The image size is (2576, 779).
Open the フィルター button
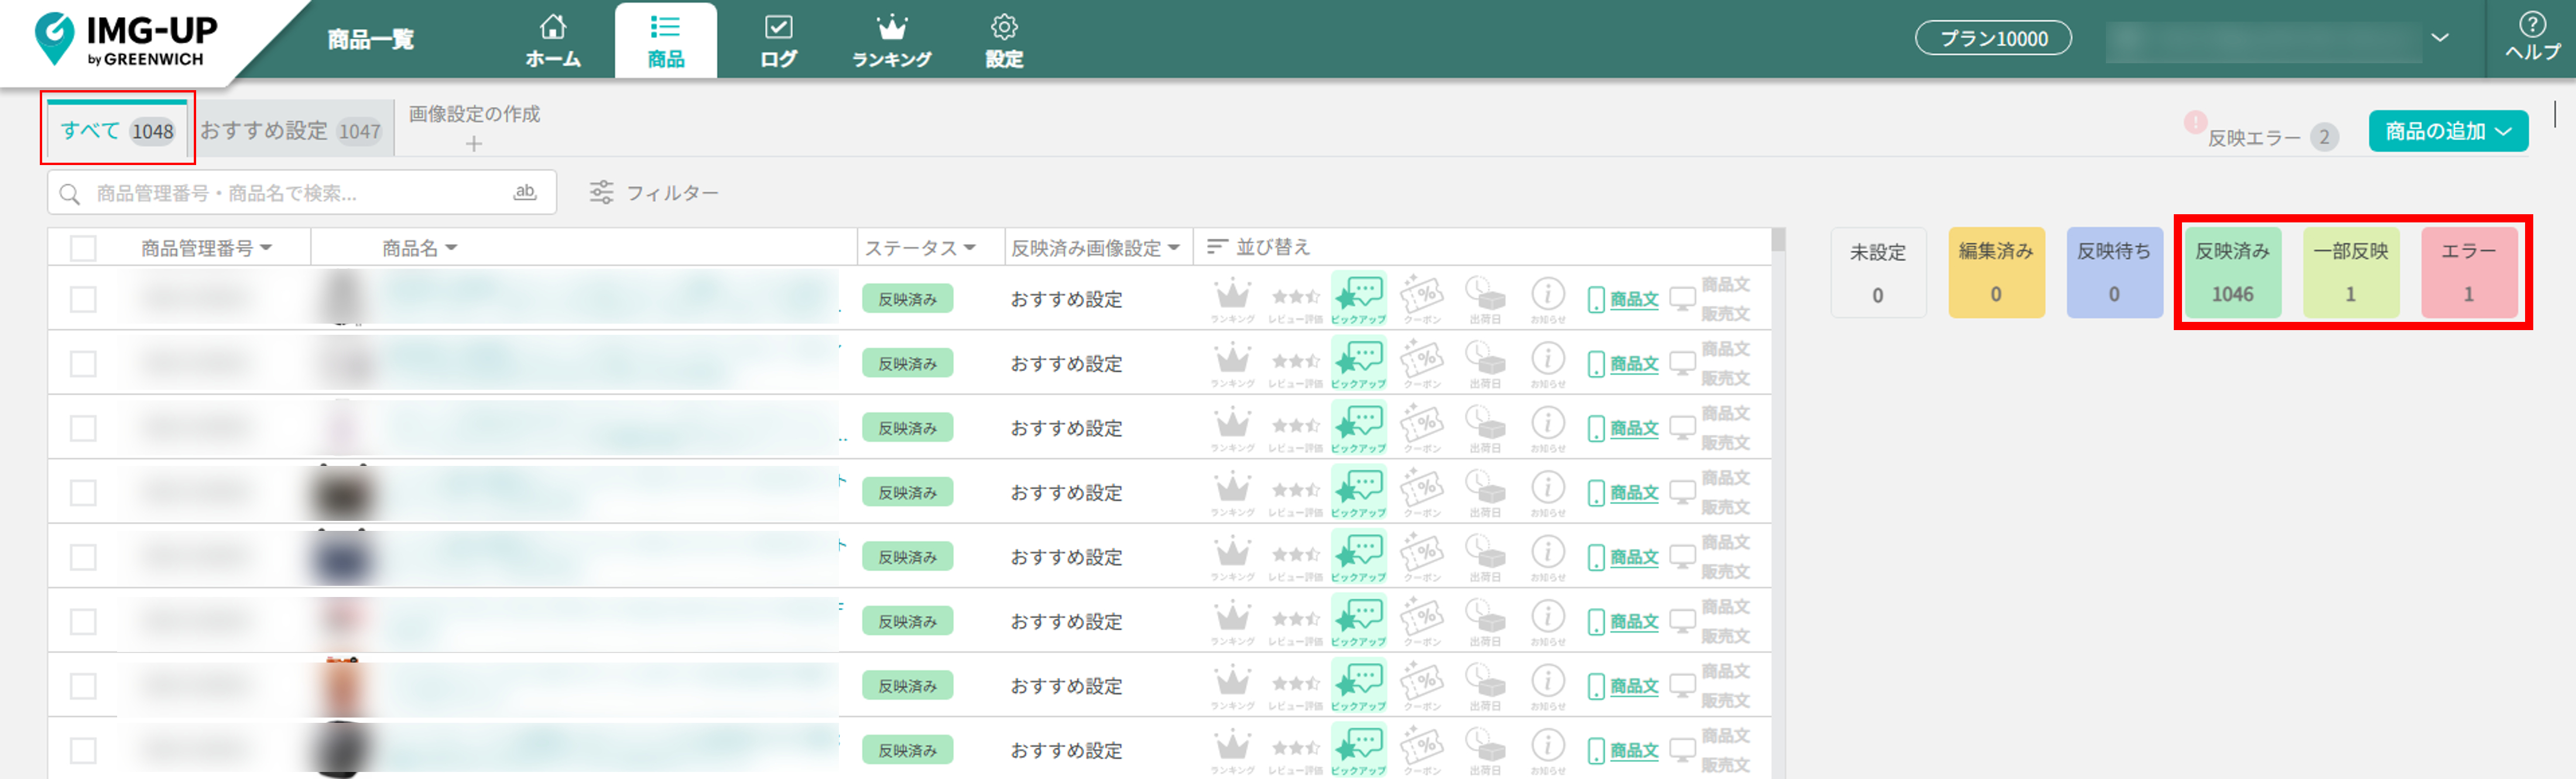pos(654,192)
